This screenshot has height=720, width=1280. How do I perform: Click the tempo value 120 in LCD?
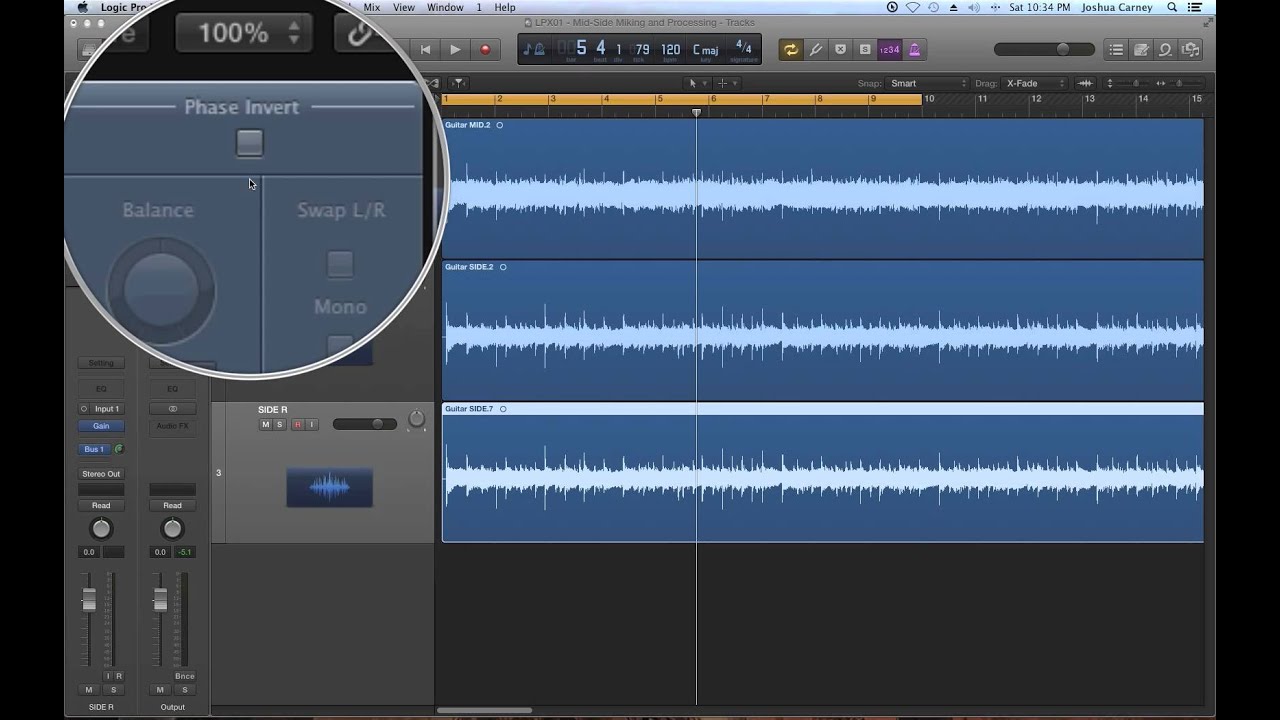click(x=671, y=48)
